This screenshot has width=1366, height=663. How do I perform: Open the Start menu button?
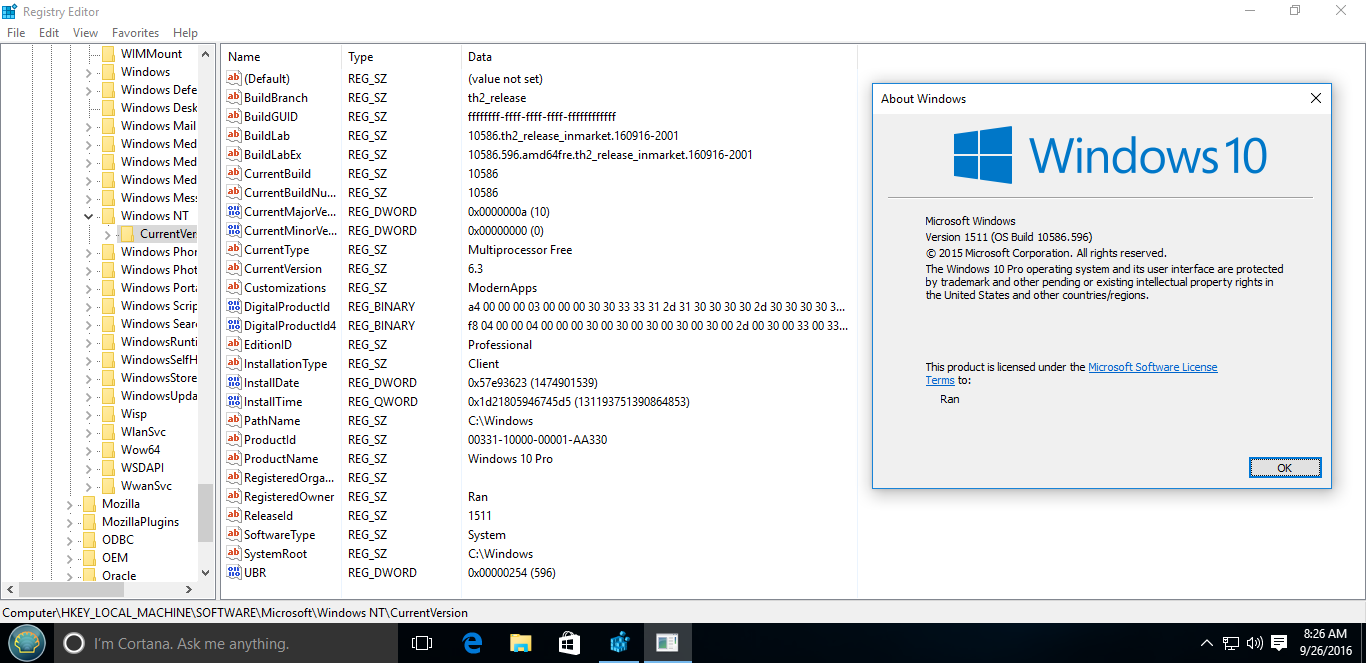pos(27,643)
